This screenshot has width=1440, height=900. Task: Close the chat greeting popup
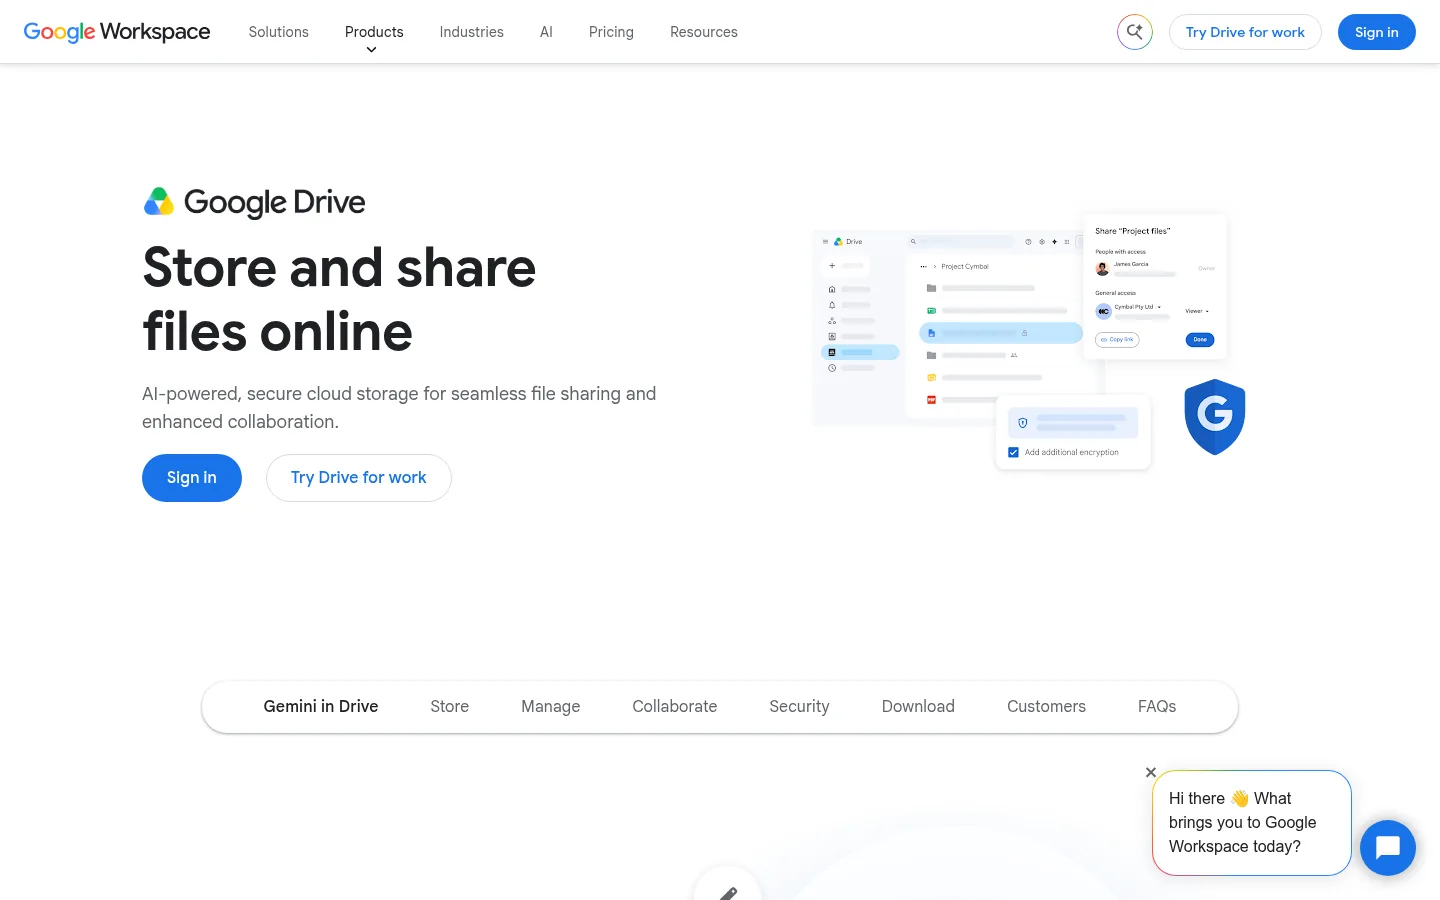1151,772
